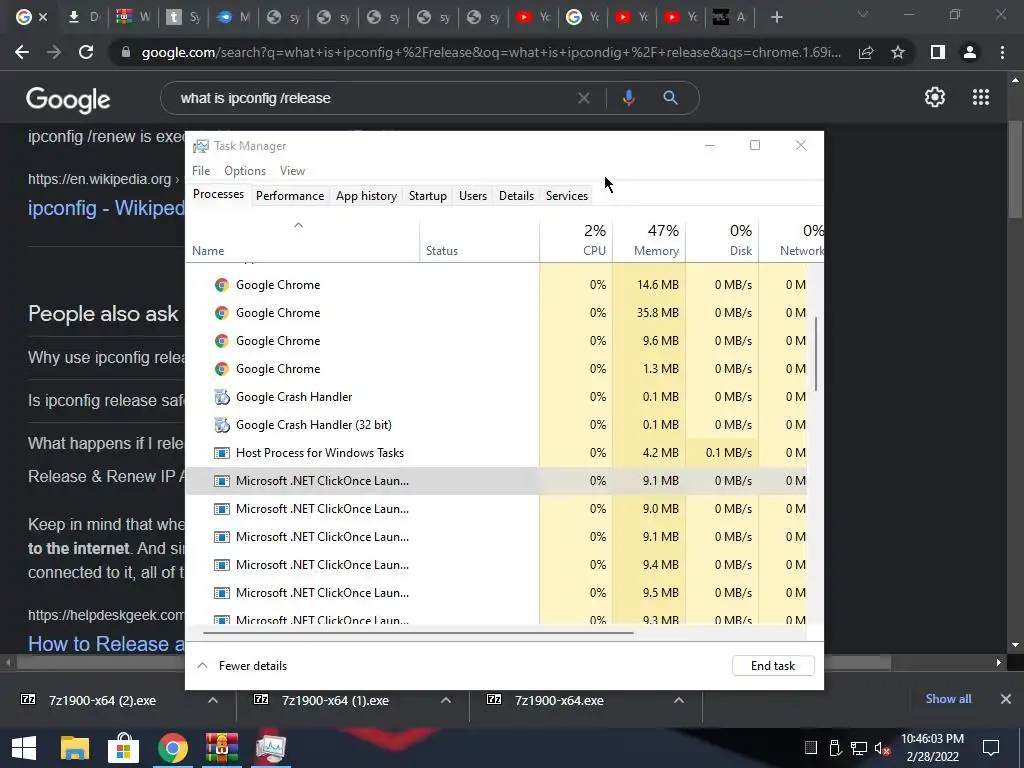
Task: Select Google Crash Handler (32 bit) icon
Action: 222,425
